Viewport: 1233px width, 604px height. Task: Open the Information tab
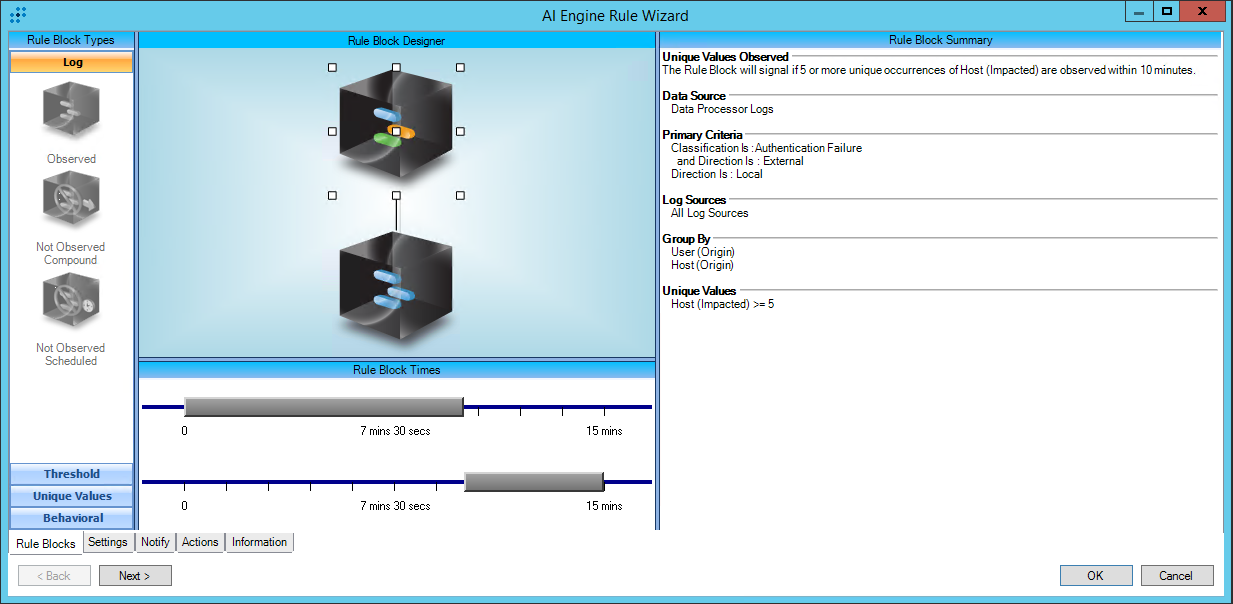click(259, 542)
